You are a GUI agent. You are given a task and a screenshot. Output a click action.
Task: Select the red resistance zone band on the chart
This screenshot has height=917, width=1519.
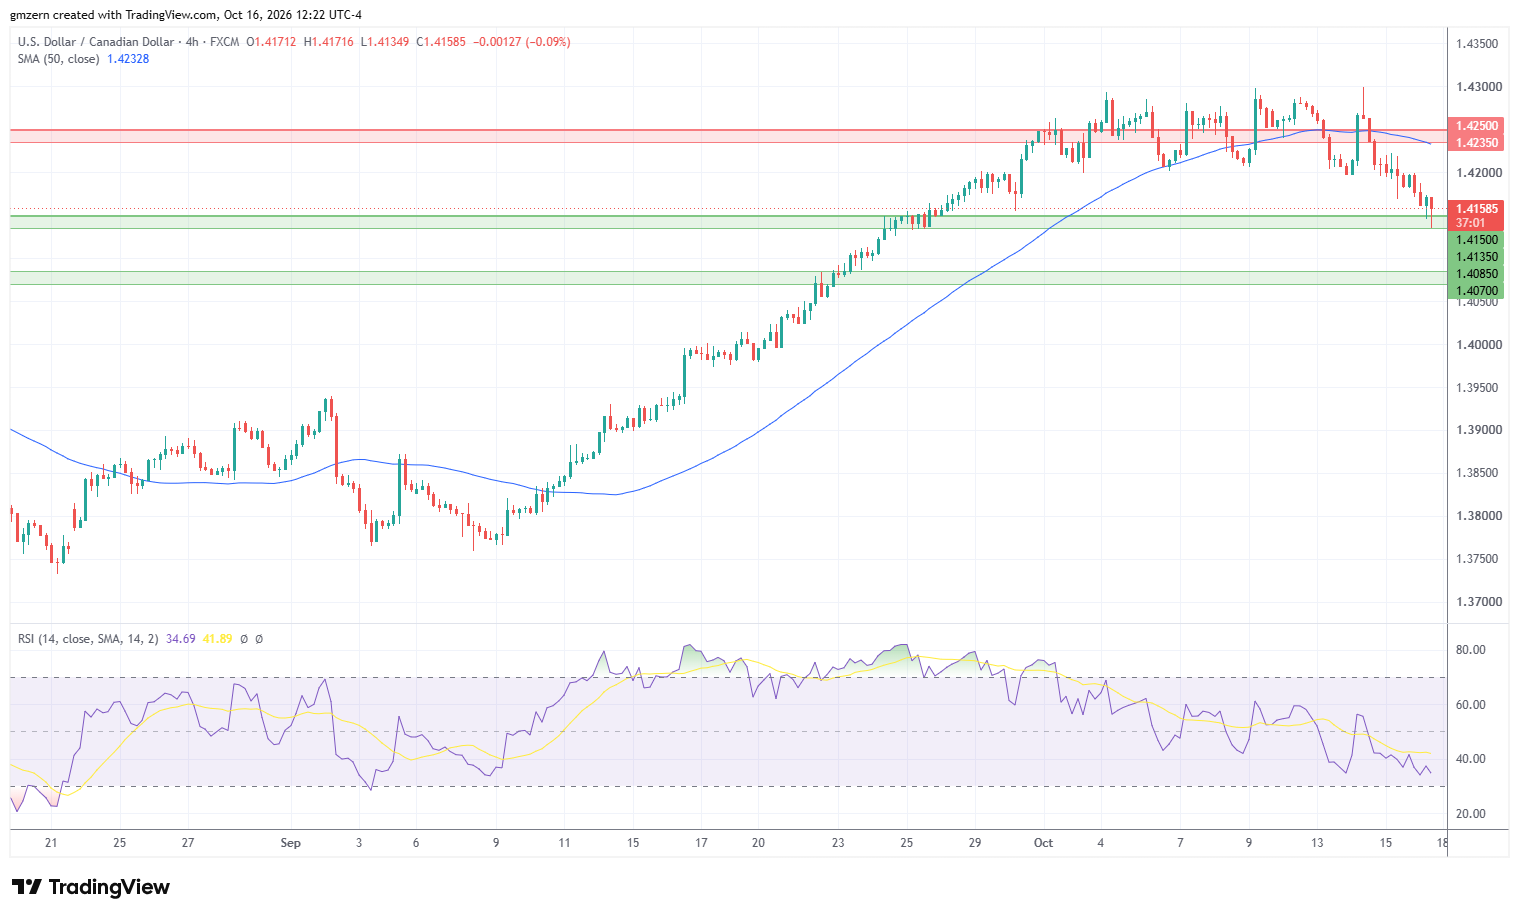[728, 136]
